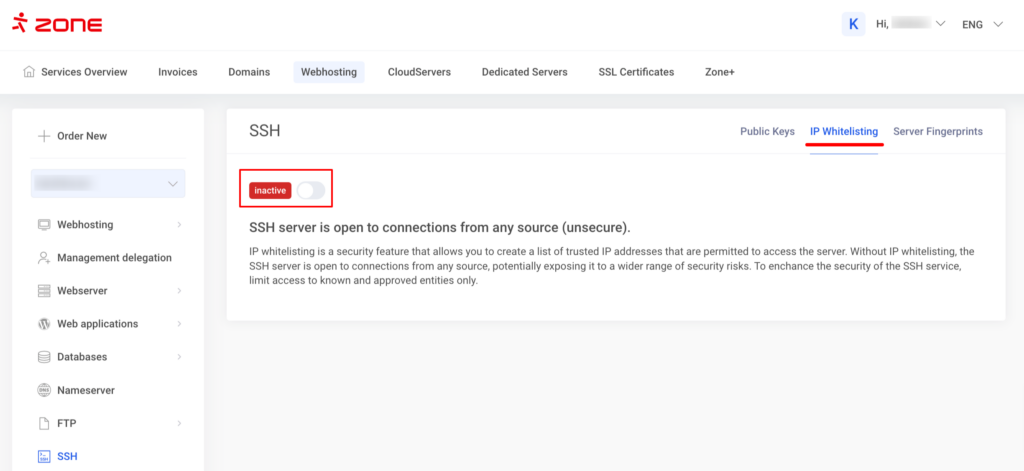
Task: Click the Webserver icon in sidebar
Action: tap(44, 291)
